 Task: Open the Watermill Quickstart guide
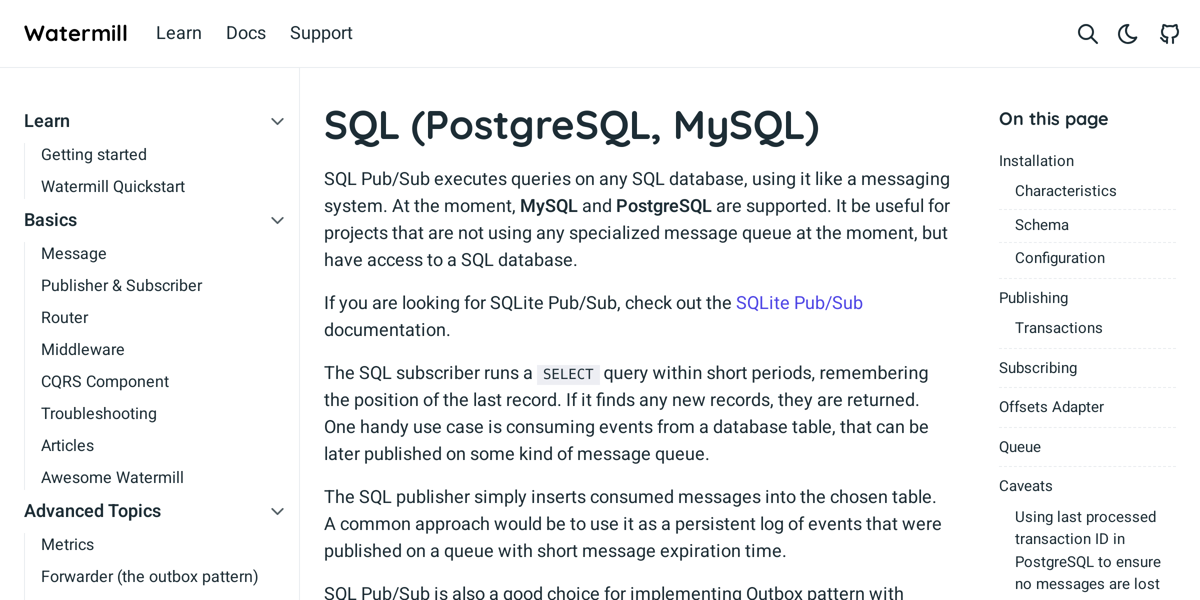pyautogui.click(x=112, y=186)
